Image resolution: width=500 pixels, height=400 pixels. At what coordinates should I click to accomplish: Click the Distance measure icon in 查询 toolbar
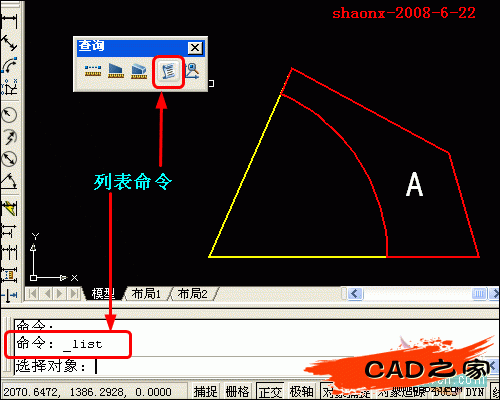coord(93,71)
